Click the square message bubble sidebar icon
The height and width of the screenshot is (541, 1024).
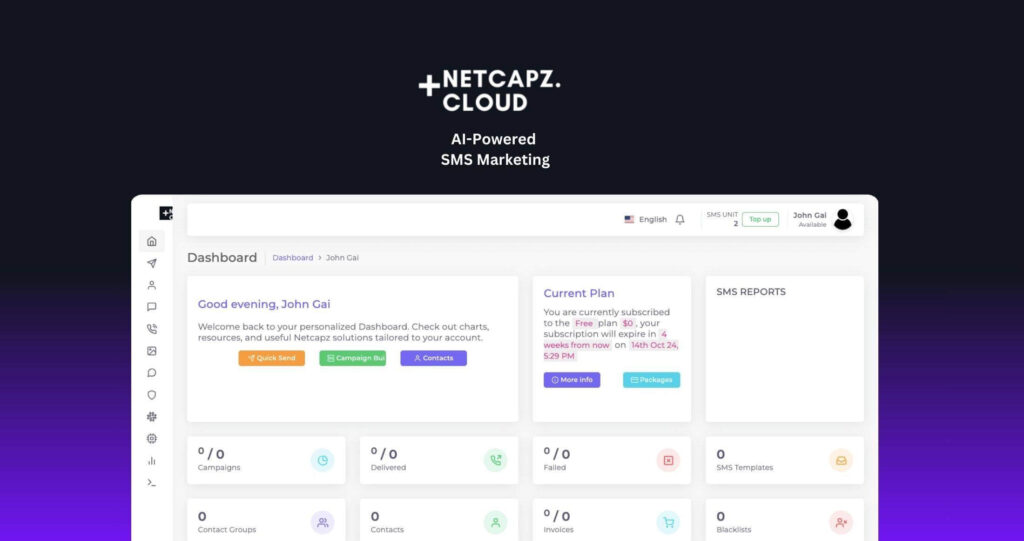tap(152, 307)
